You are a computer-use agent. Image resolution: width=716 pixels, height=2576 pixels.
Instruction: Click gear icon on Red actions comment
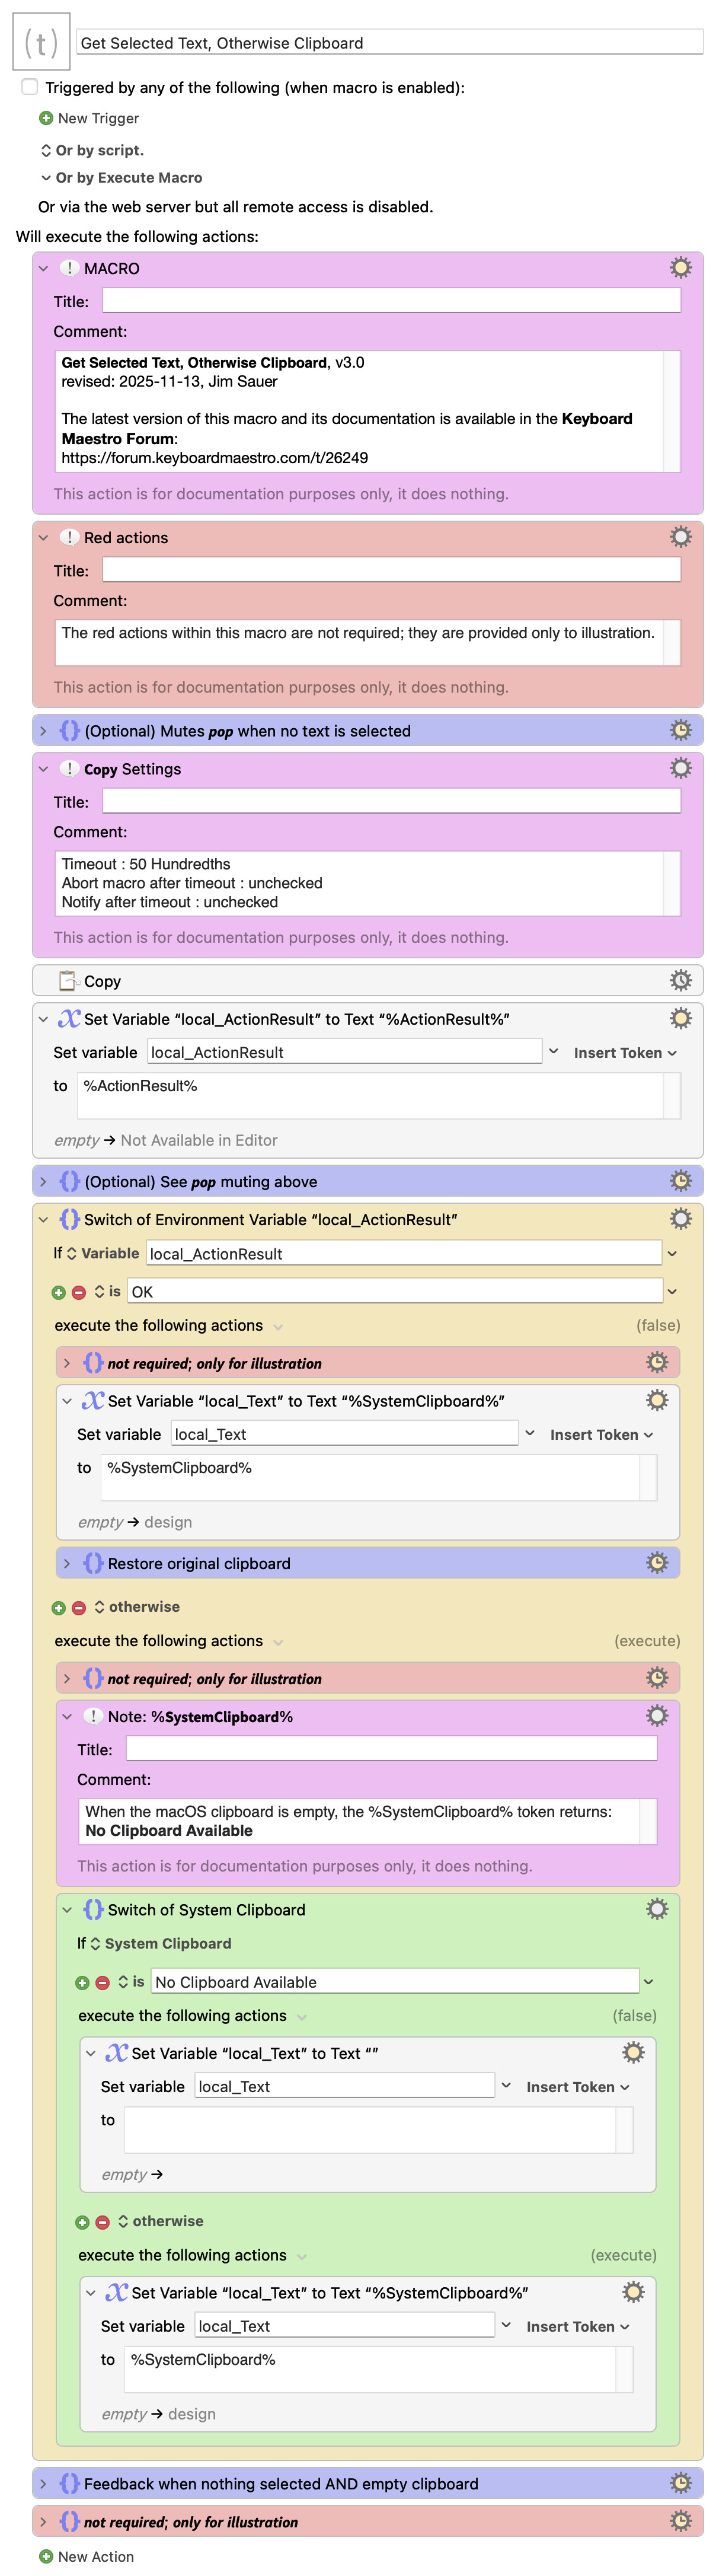click(680, 537)
